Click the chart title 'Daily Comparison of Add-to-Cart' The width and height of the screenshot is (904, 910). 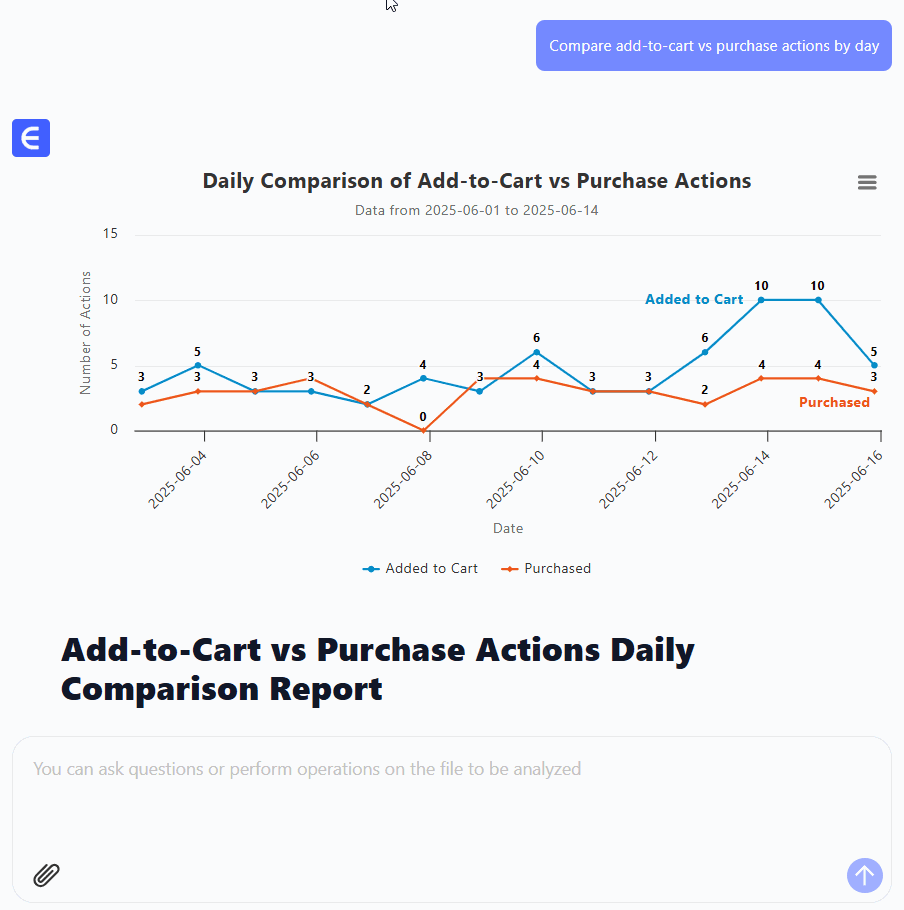click(x=476, y=181)
